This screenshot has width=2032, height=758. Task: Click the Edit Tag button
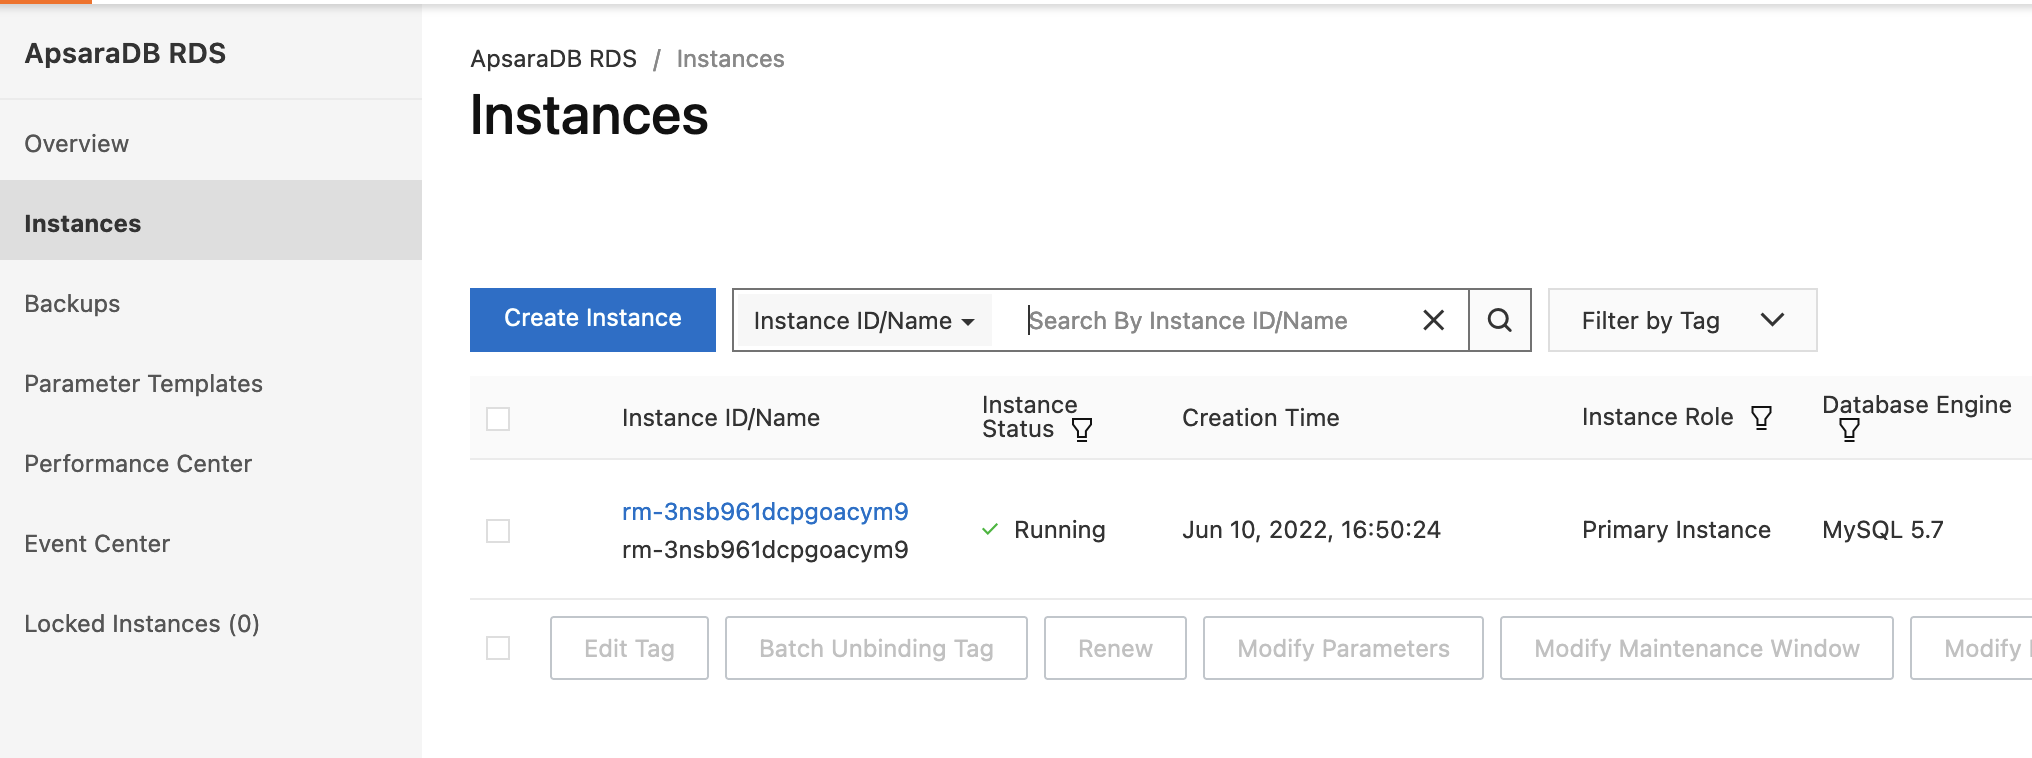629,648
